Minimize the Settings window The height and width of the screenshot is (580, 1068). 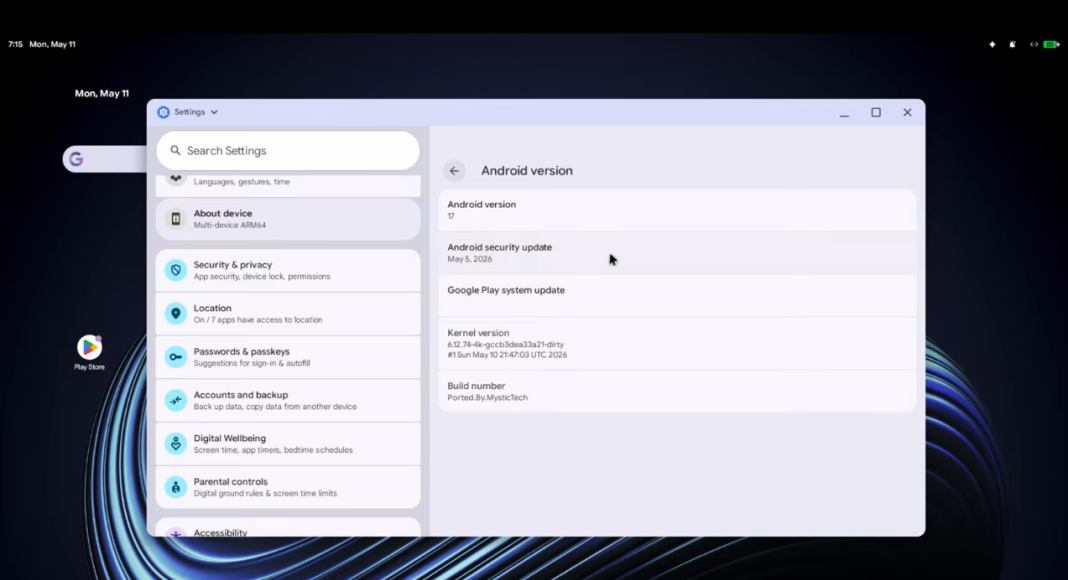pos(845,113)
